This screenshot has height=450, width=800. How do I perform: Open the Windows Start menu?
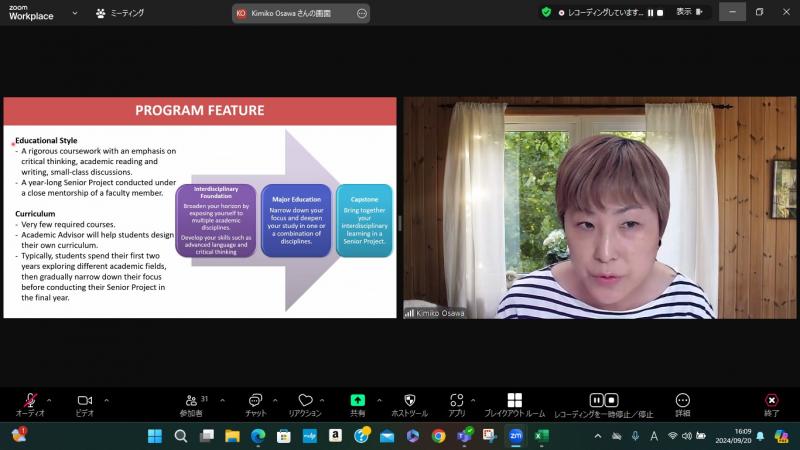click(155, 436)
